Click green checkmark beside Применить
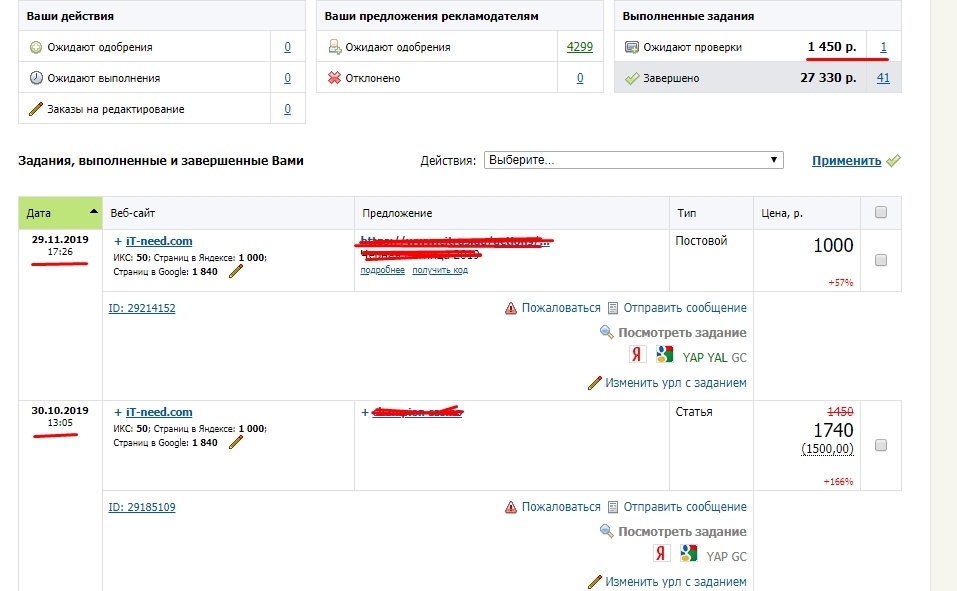 893,160
